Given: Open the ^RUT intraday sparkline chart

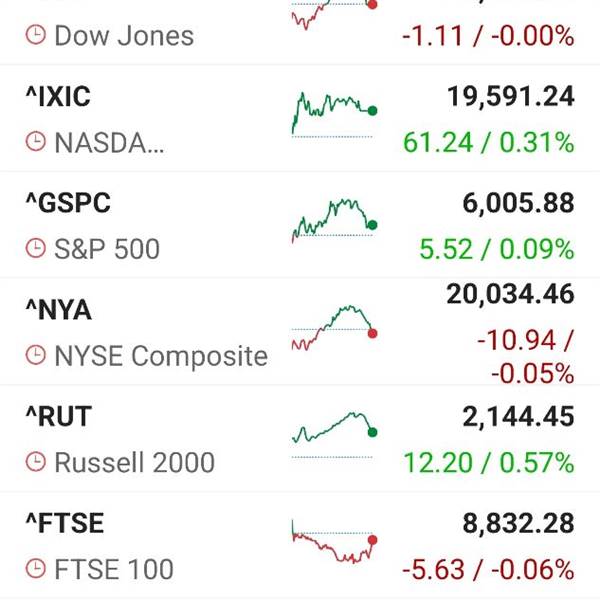Looking at the screenshot, I should point(335,435).
